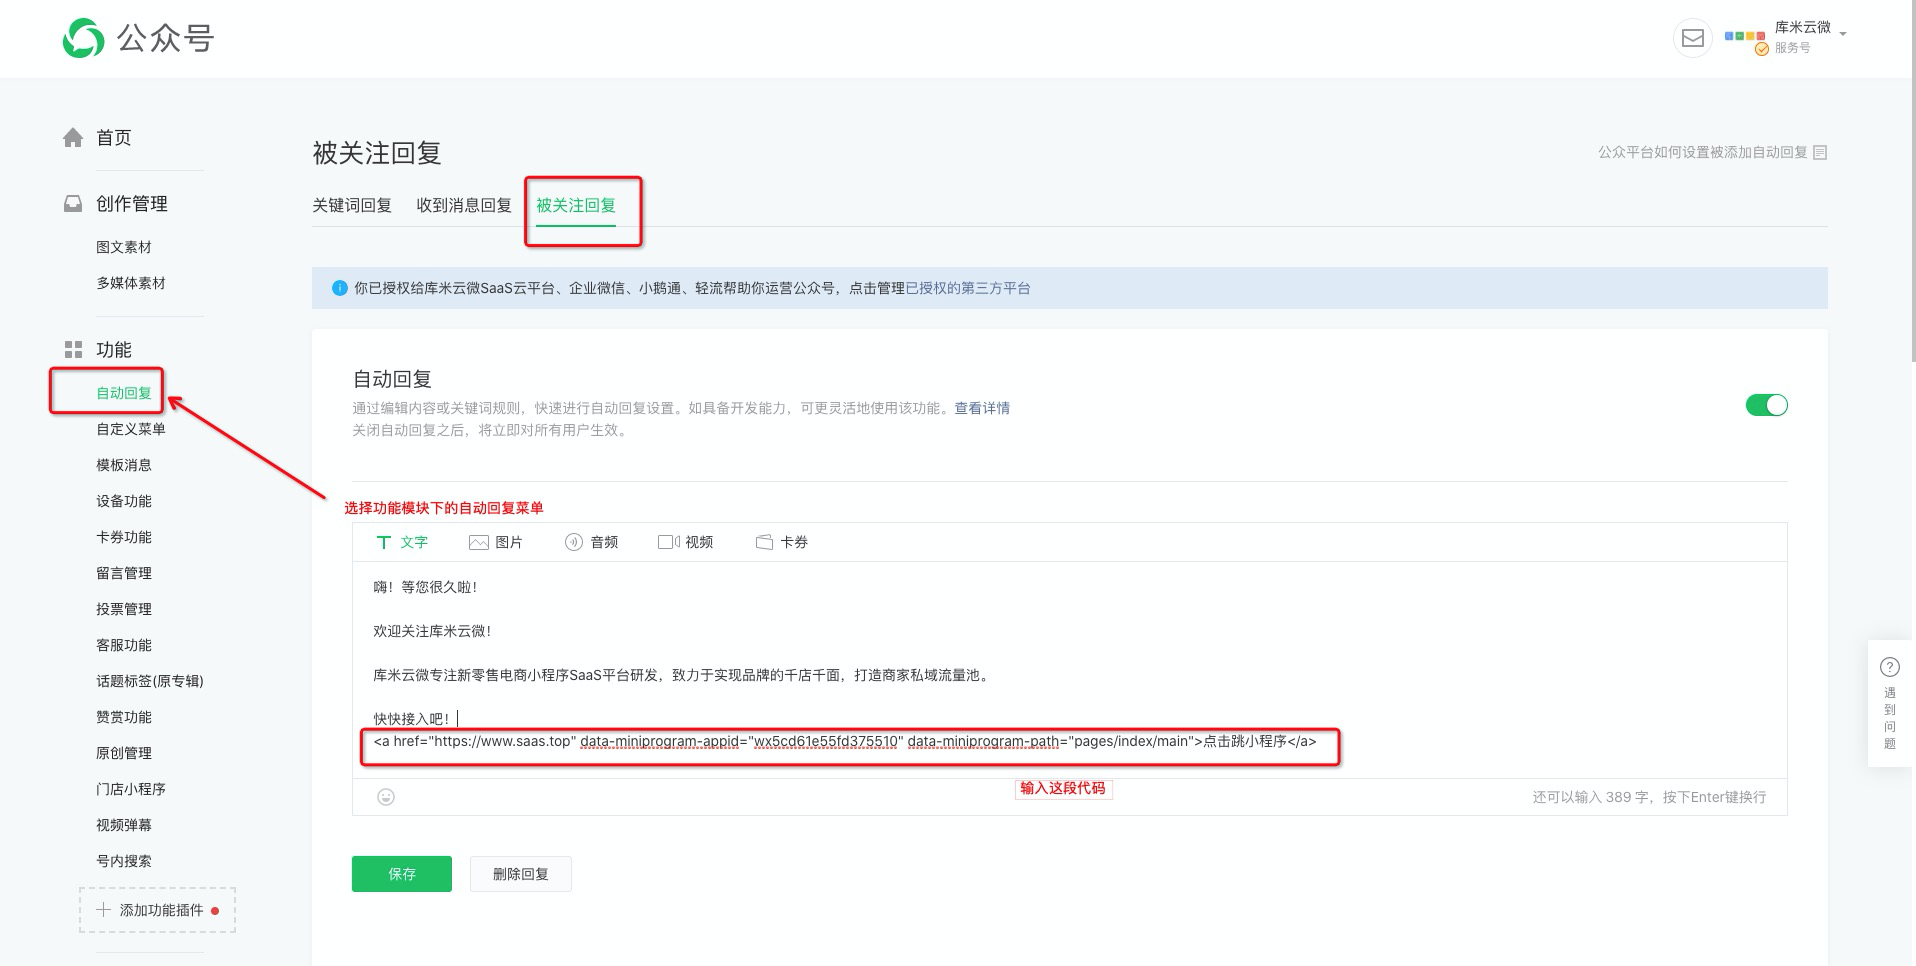Screen dimensions: 1916x966
Task: Open 功能 section in sidebar
Action: pos(114,349)
